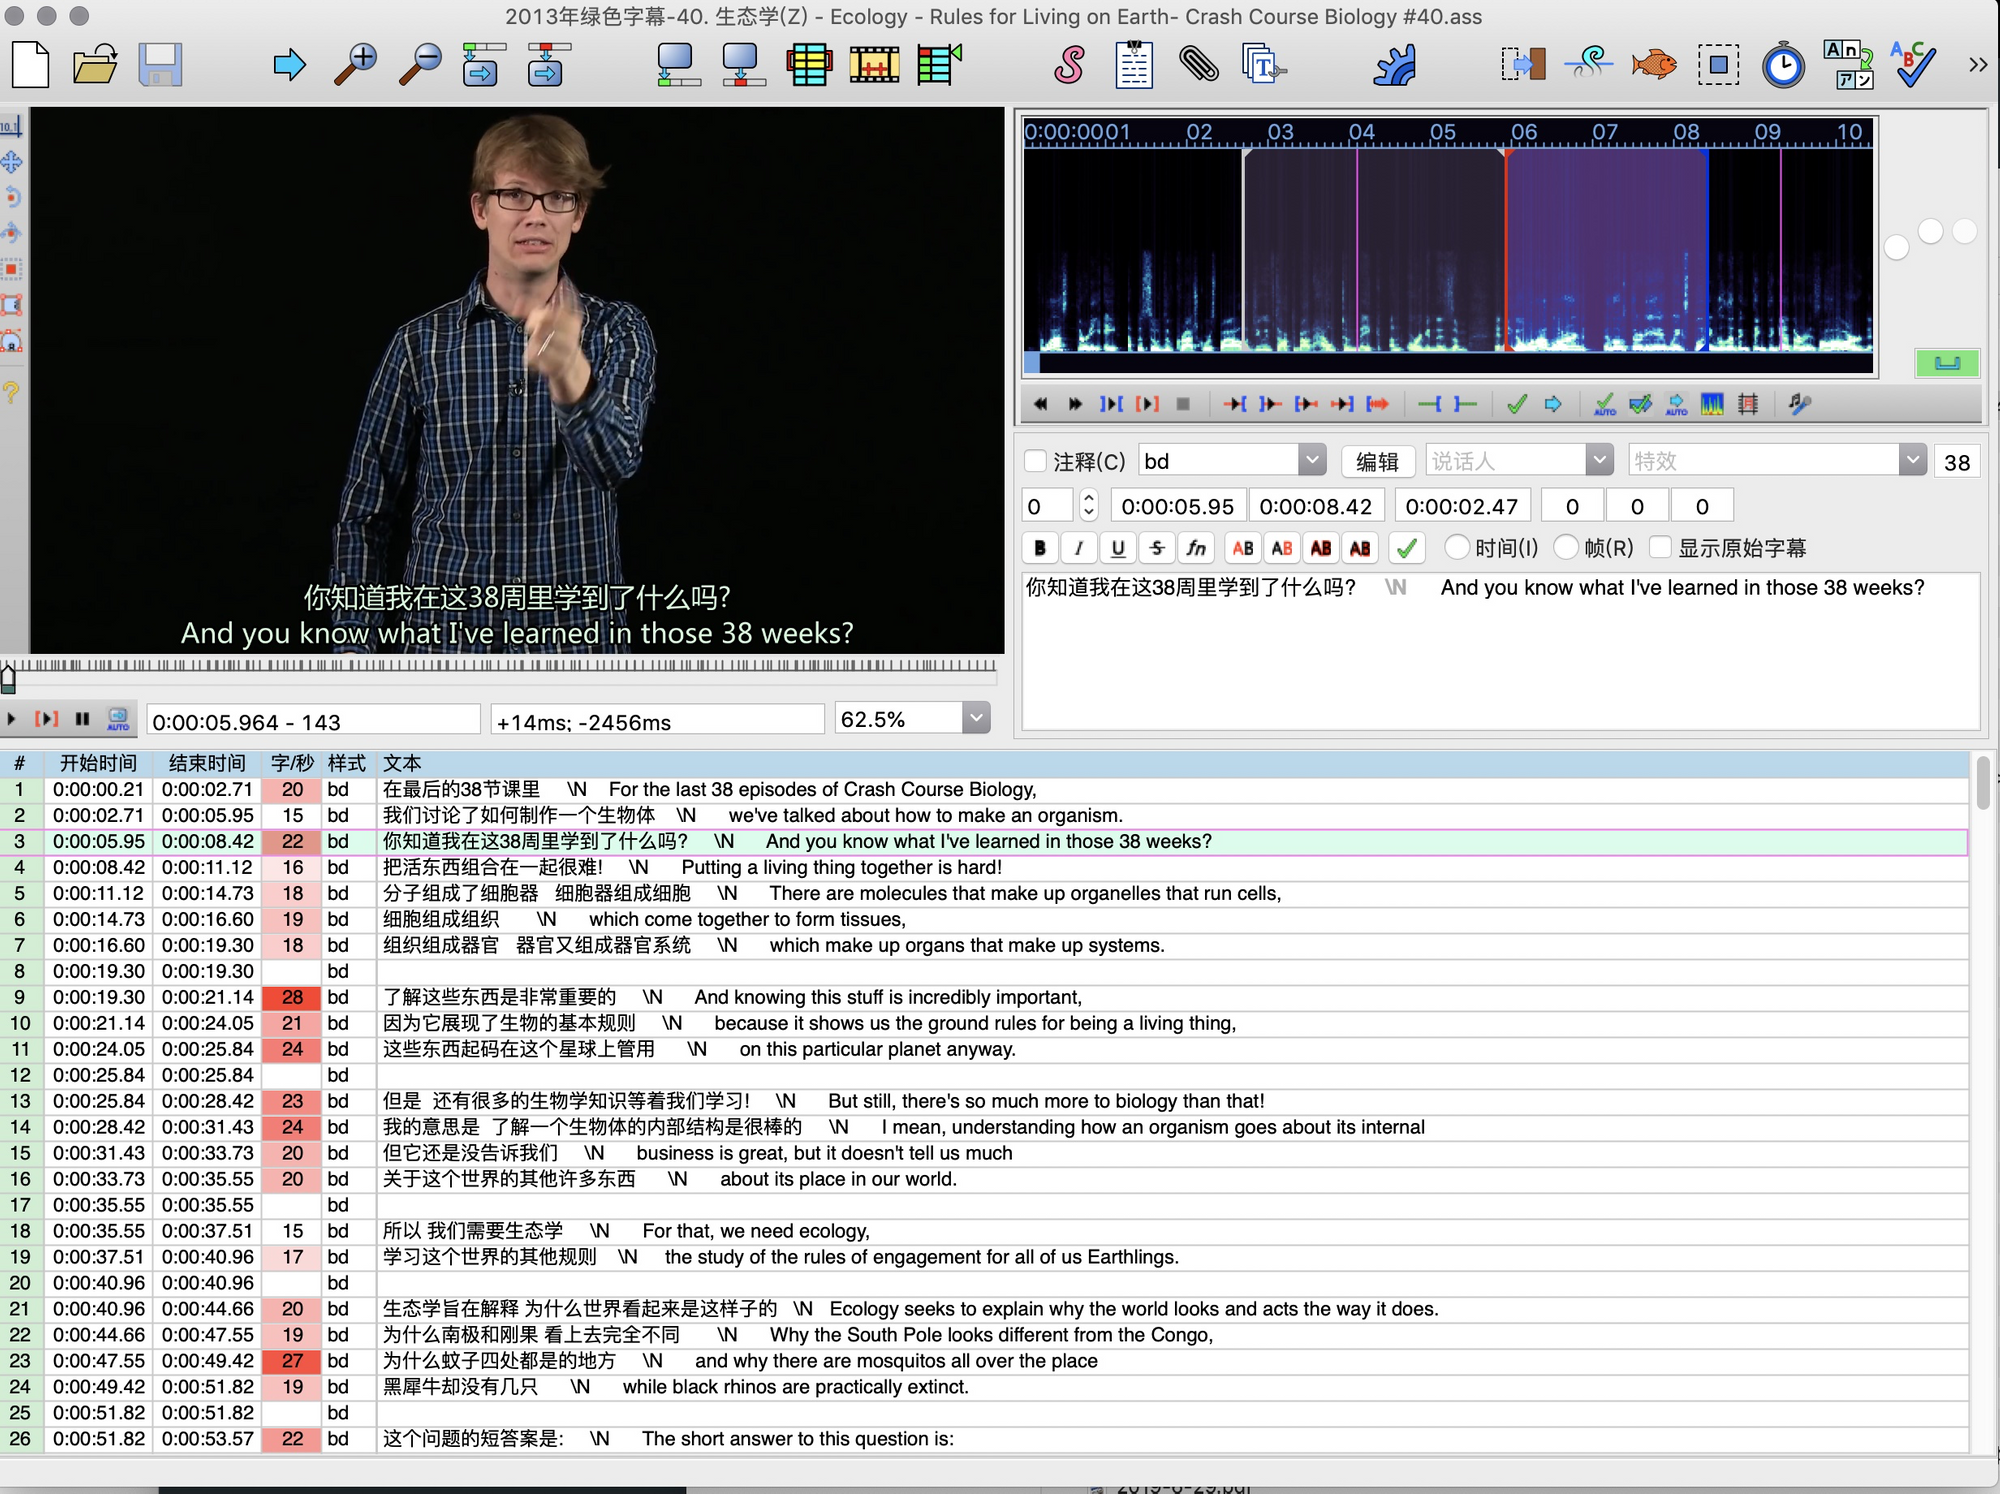Click the 编辑 style edit button
2000x1494 pixels.
1376,461
